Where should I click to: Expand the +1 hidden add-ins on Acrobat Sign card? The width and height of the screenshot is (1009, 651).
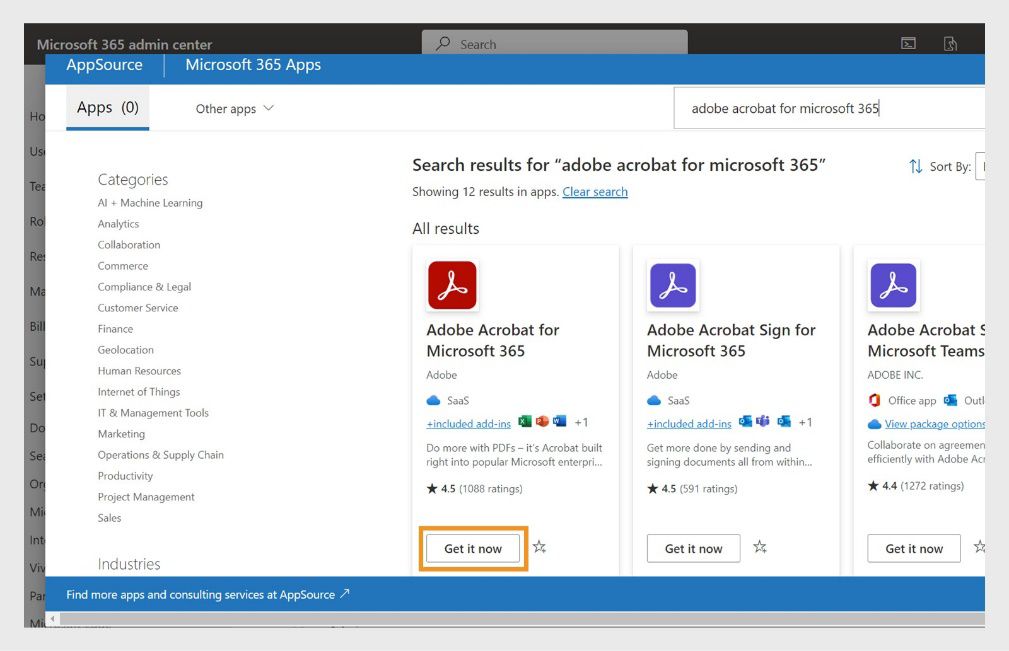805,421
